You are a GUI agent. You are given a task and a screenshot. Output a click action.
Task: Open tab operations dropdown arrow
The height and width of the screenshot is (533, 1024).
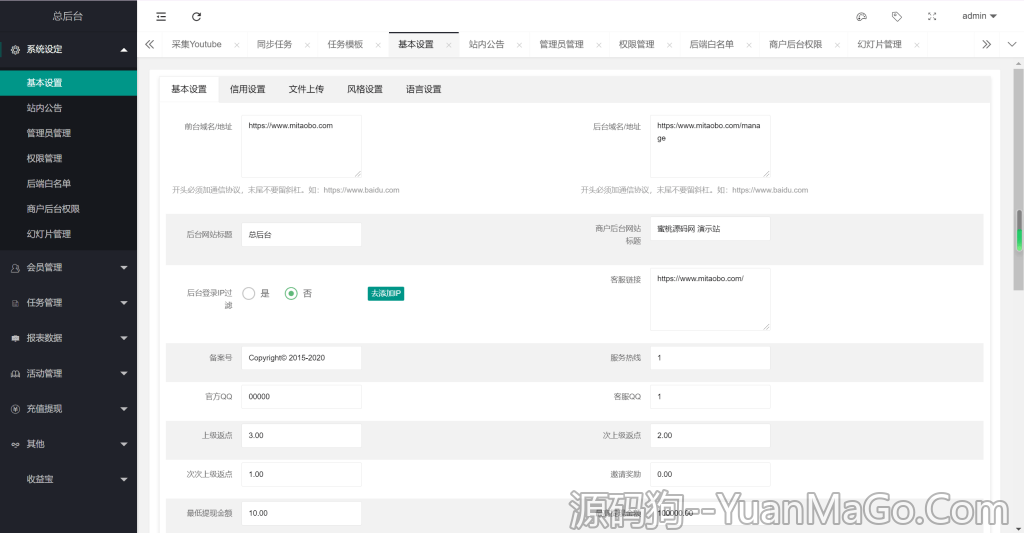[1012, 44]
